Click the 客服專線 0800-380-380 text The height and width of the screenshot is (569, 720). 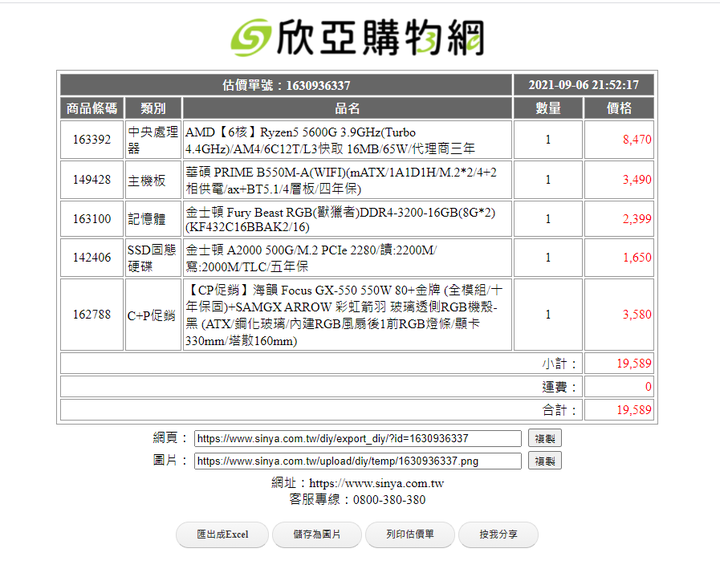[358, 500]
